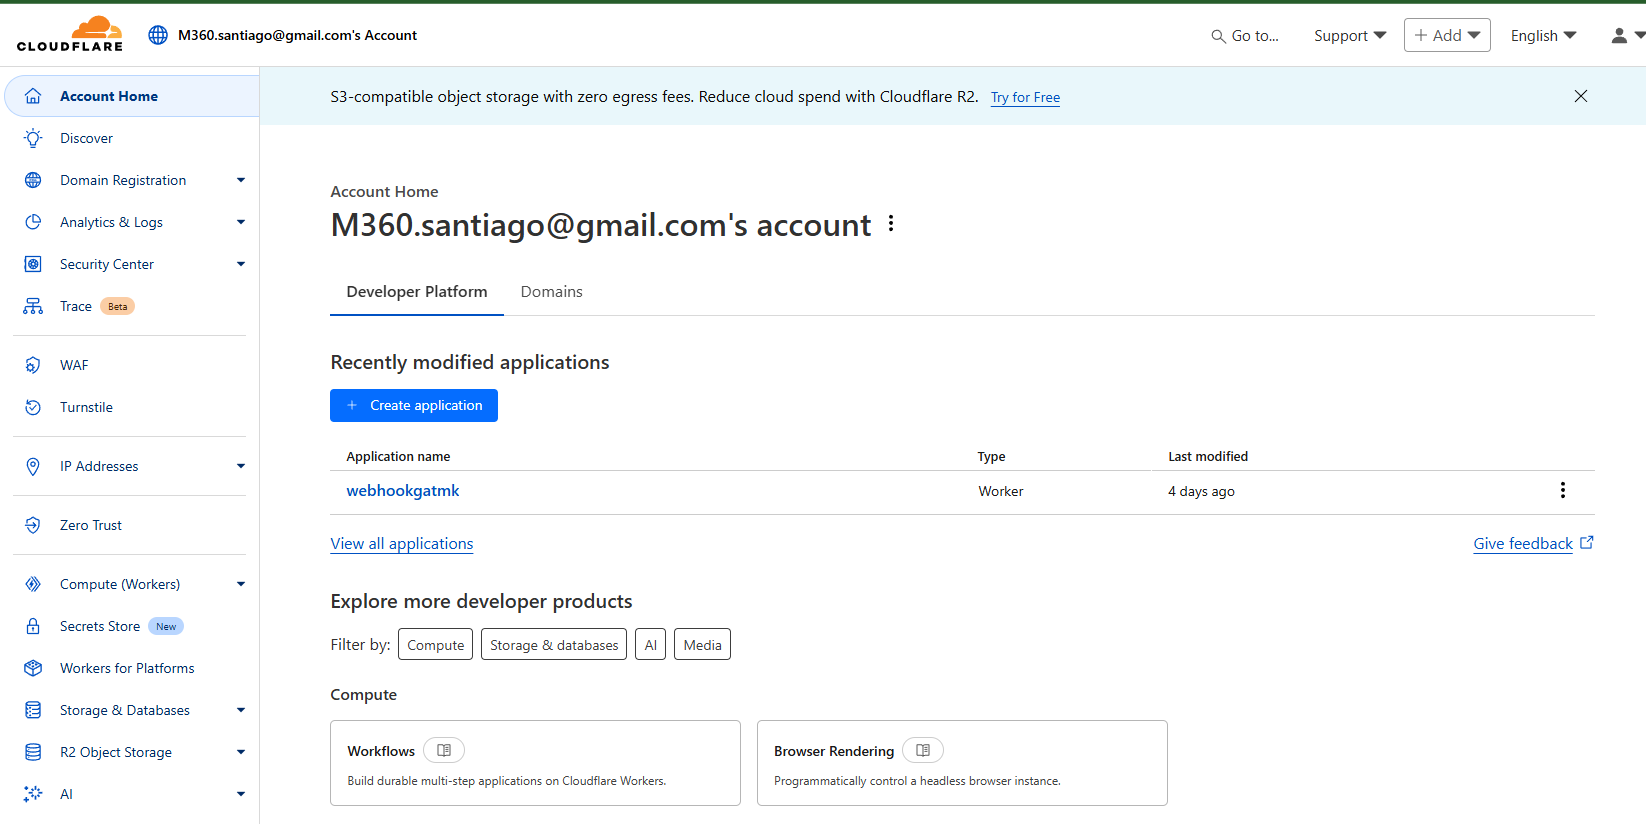Open the View all applications link
This screenshot has height=824, width=1646.
tap(402, 544)
